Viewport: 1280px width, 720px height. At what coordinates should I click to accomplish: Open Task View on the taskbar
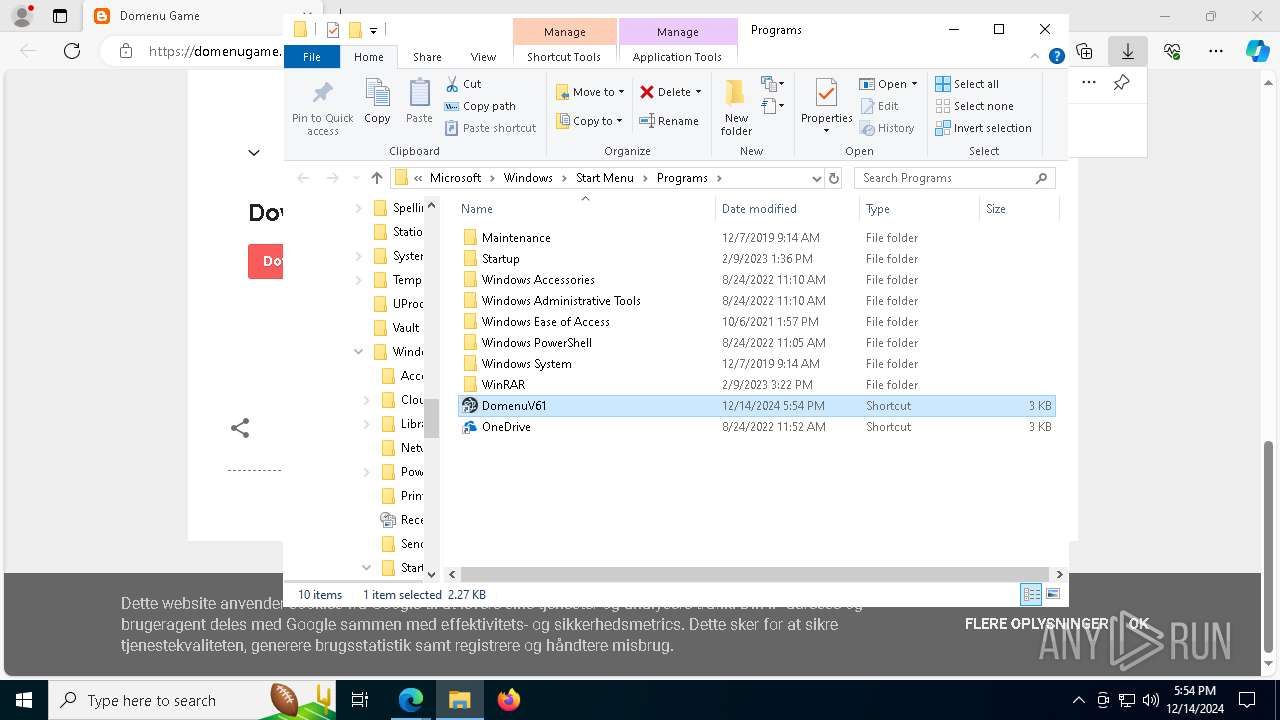point(360,700)
